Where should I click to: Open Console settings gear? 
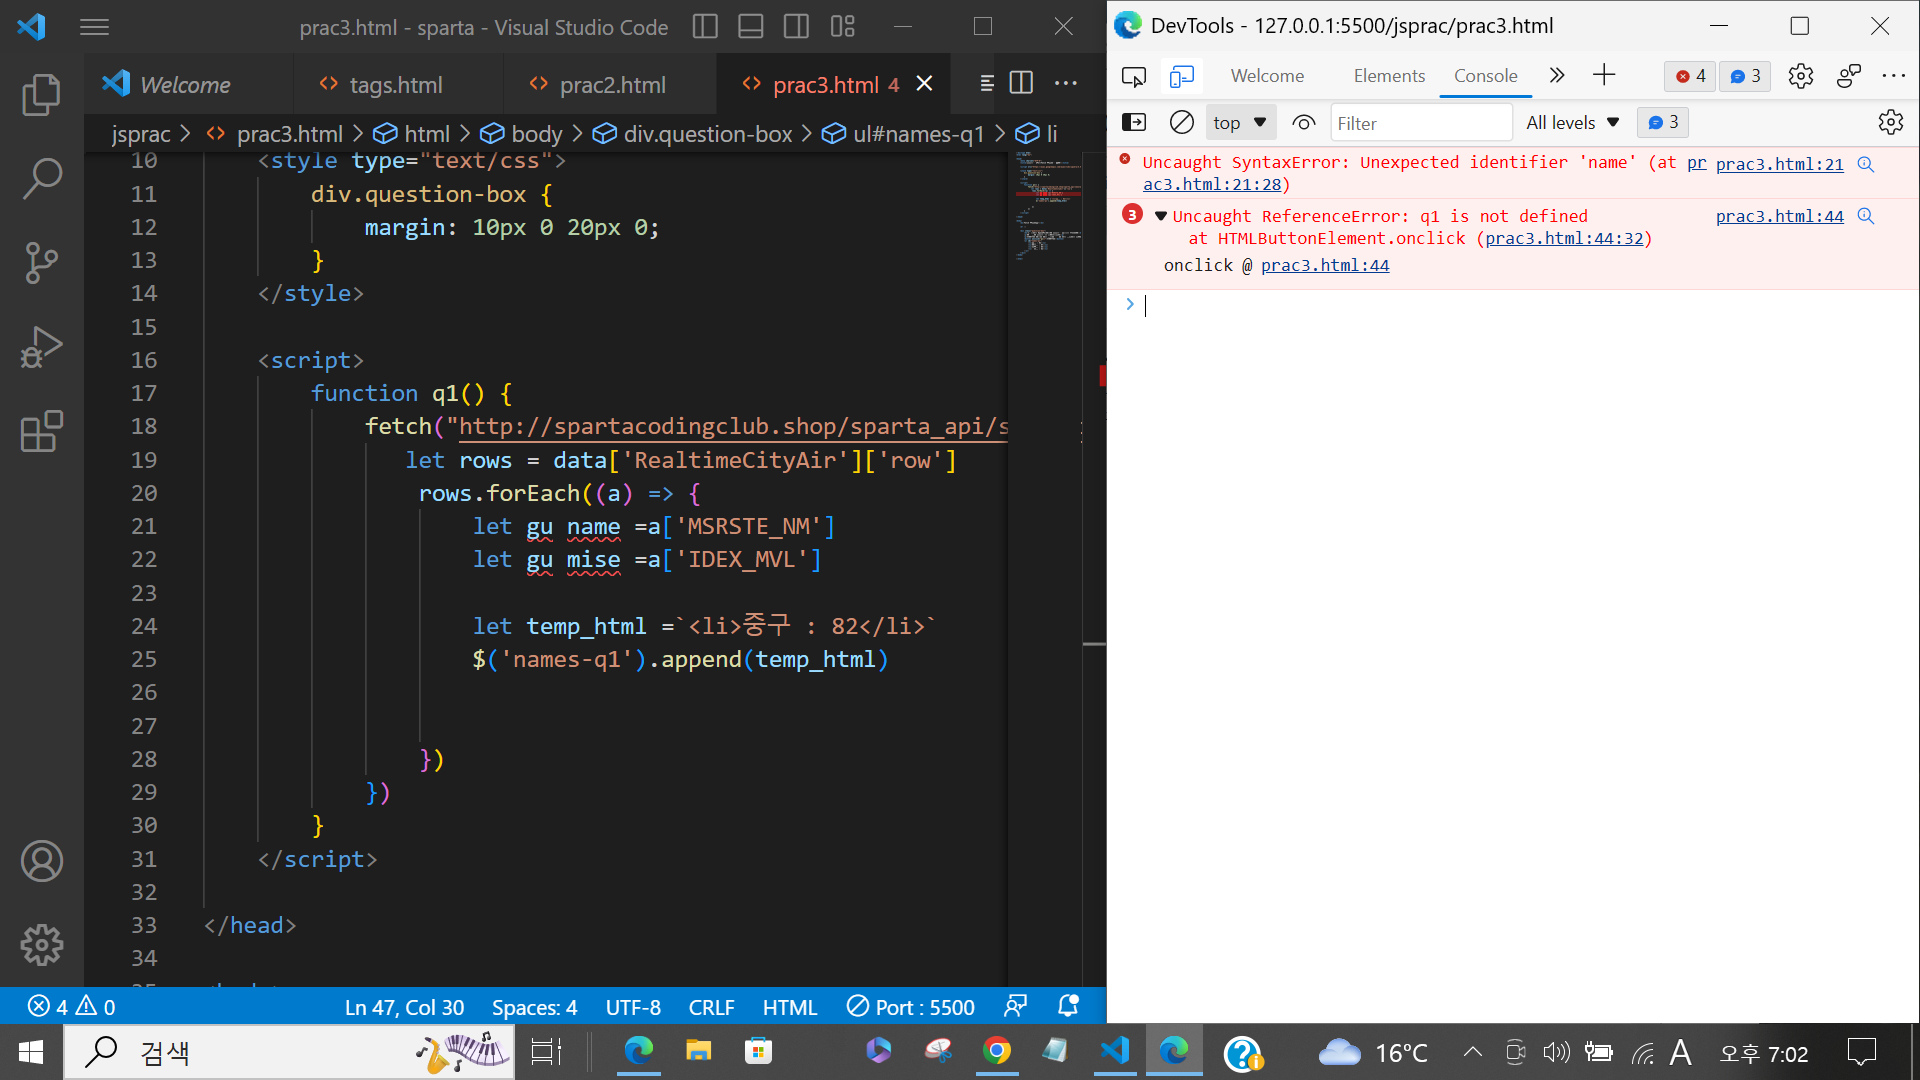(1891, 122)
